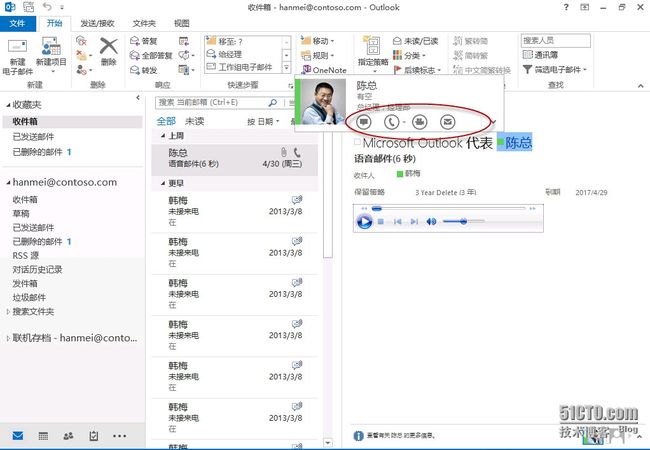This screenshot has width=650, height=450.
Task: Mute the voicemail player speaker
Action: pos(431,222)
